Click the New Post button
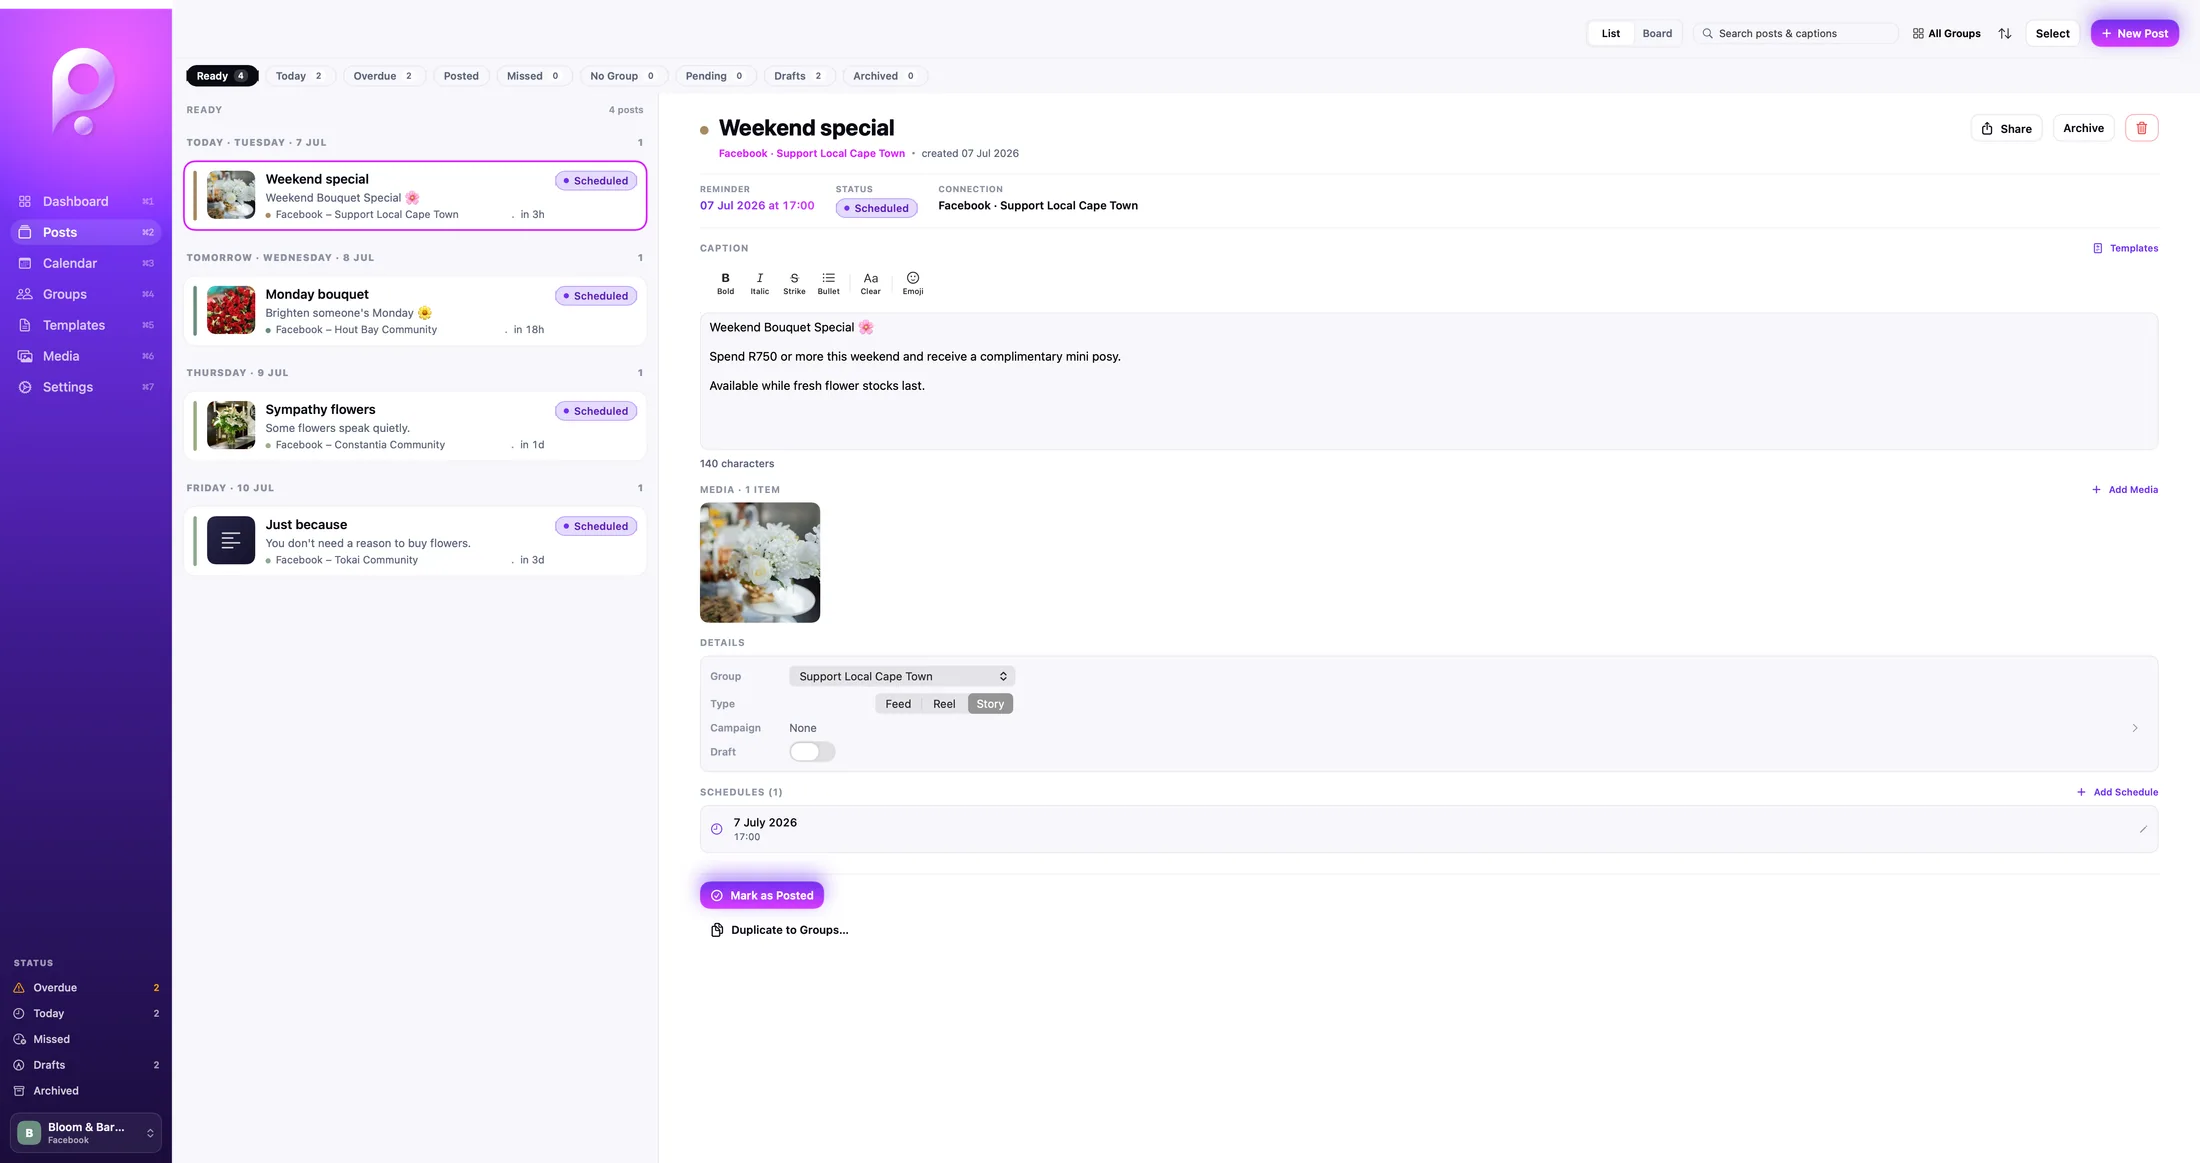 pos(2134,33)
